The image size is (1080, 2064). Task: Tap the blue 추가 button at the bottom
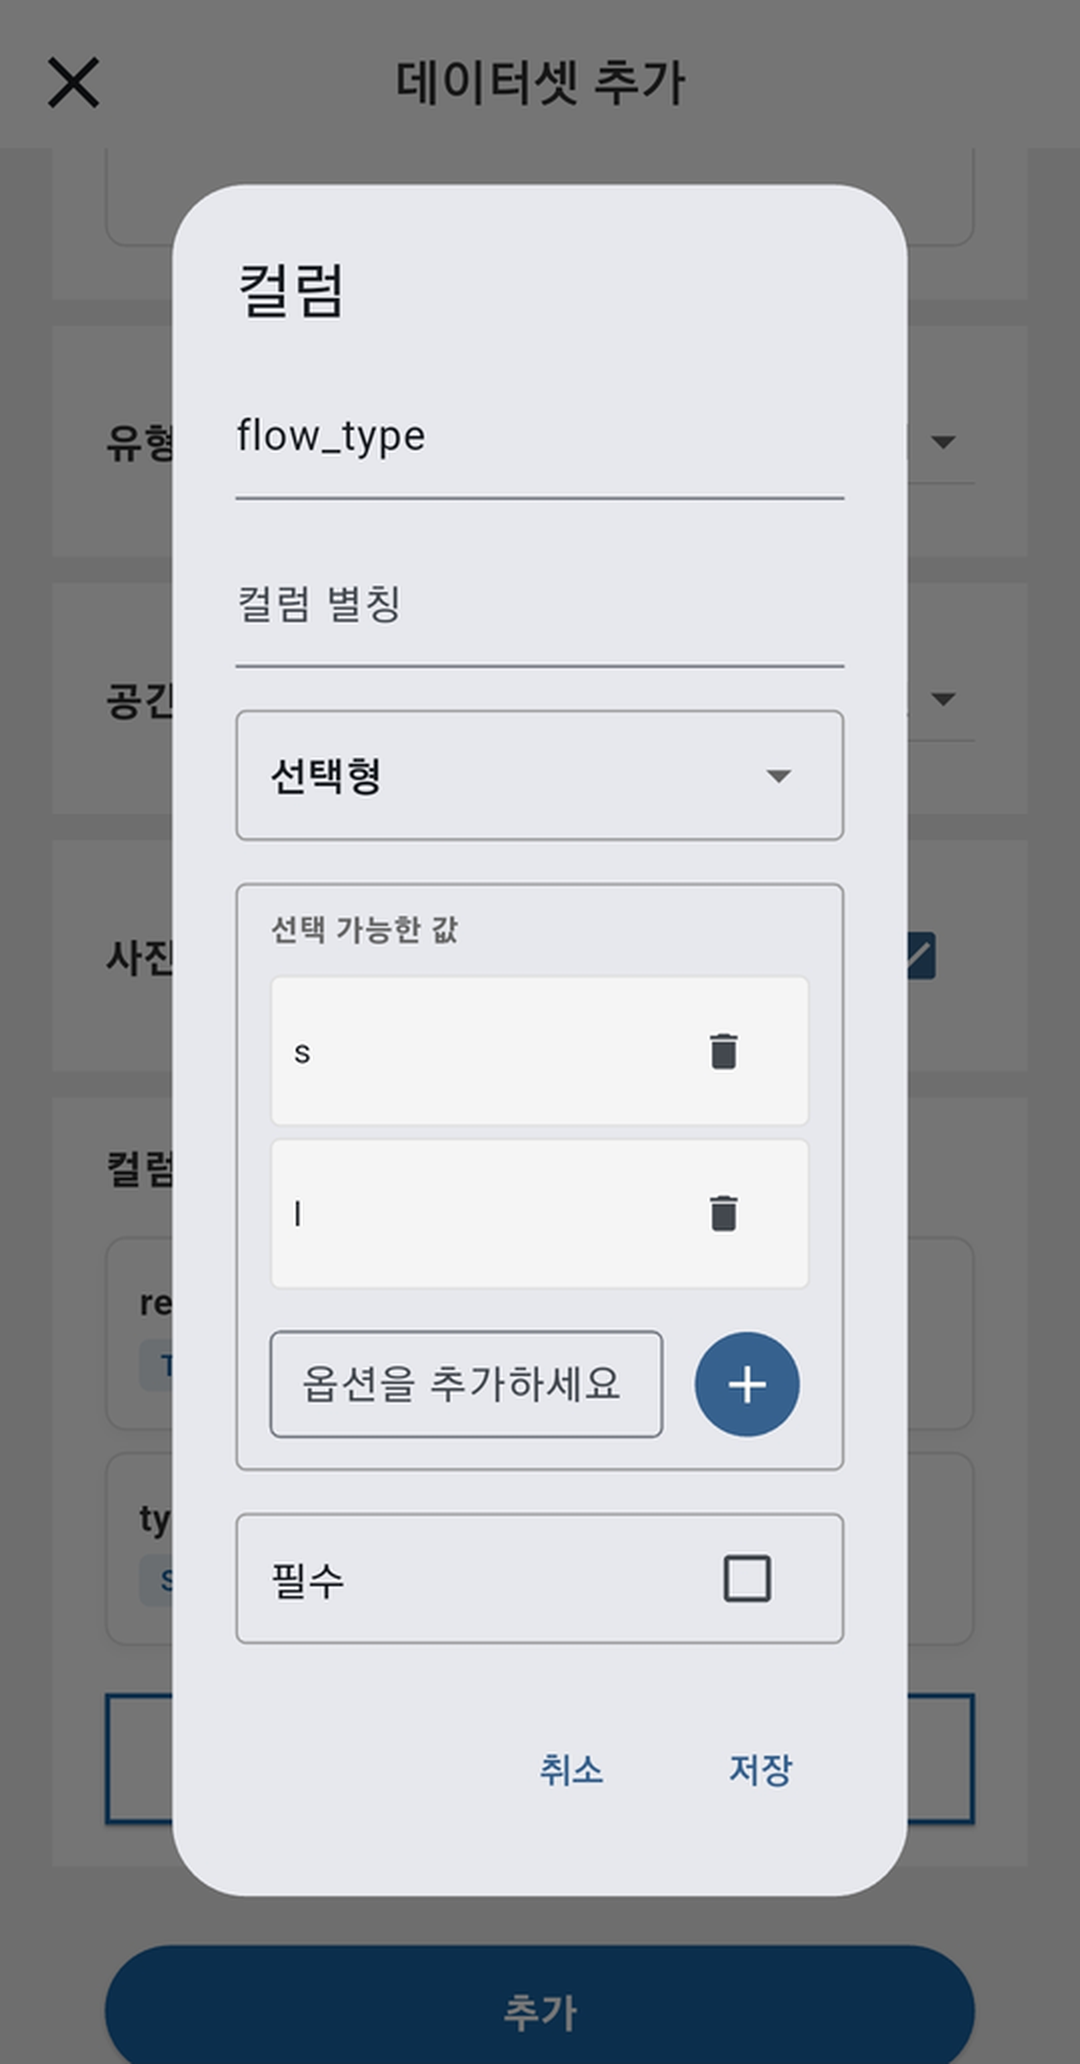pos(540,2010)
